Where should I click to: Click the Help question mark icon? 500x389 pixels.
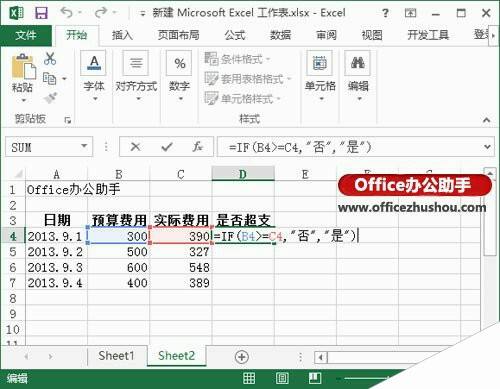[x=385, y=13]
